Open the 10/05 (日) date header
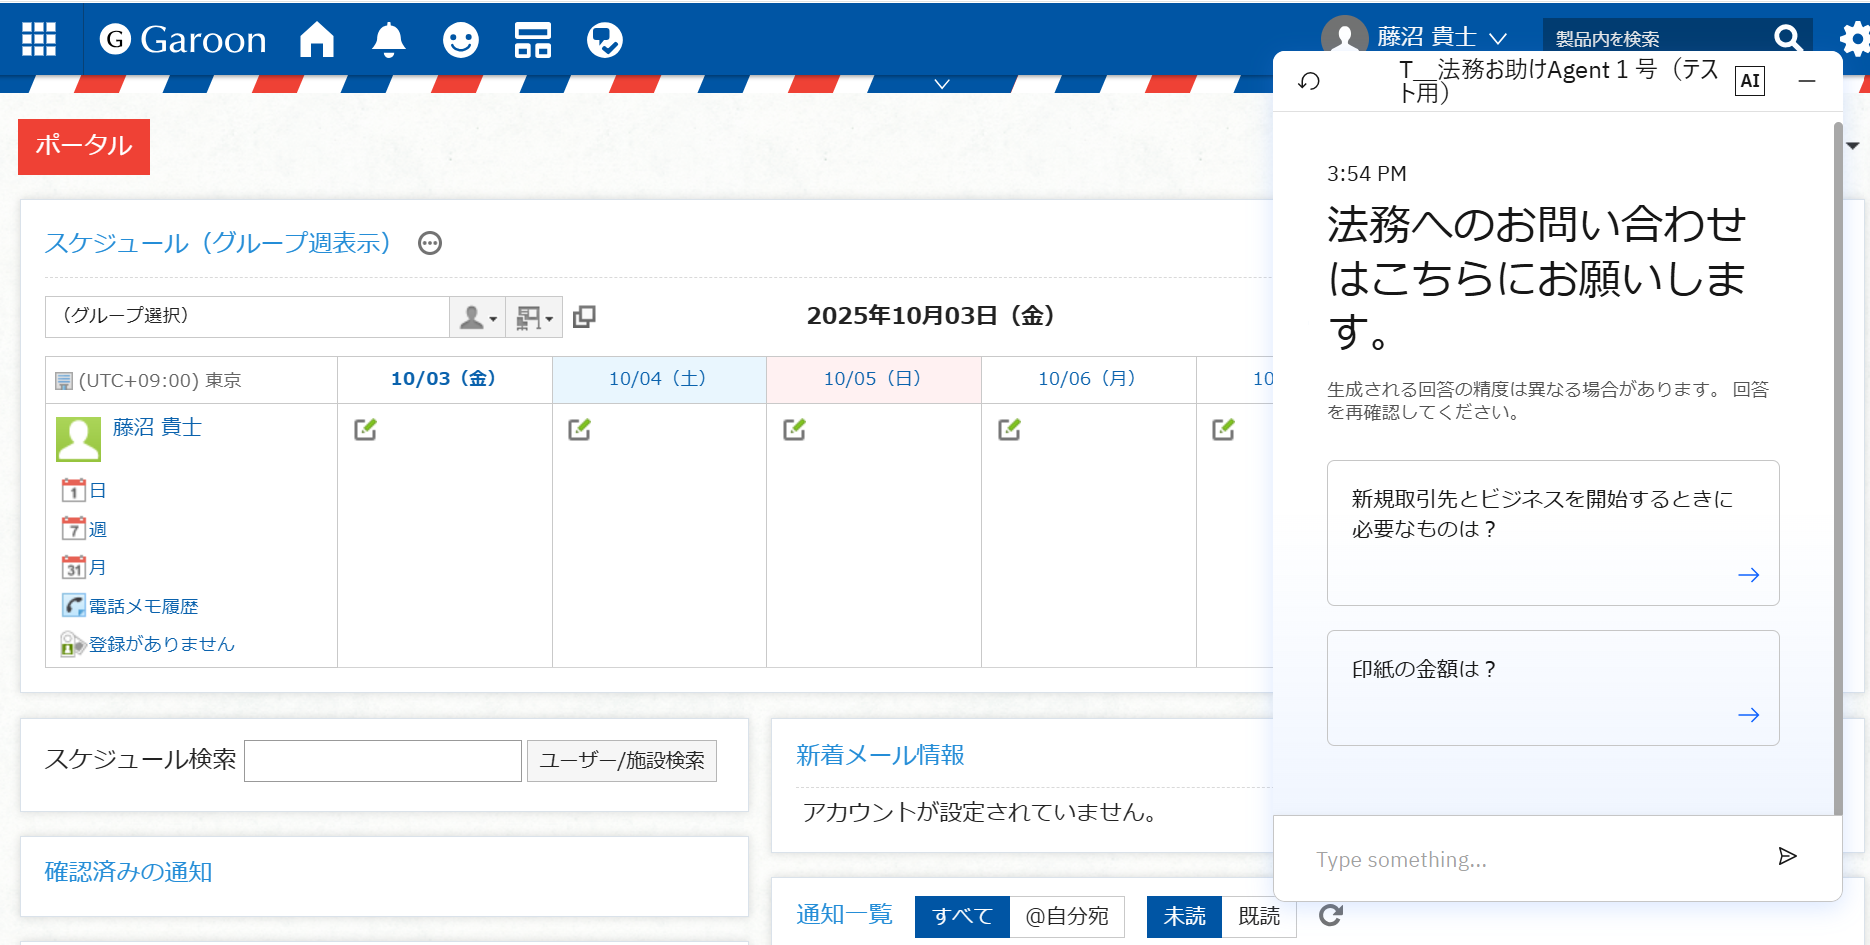The width and height of the screenshot is (1870, 945). click(873, 379)
